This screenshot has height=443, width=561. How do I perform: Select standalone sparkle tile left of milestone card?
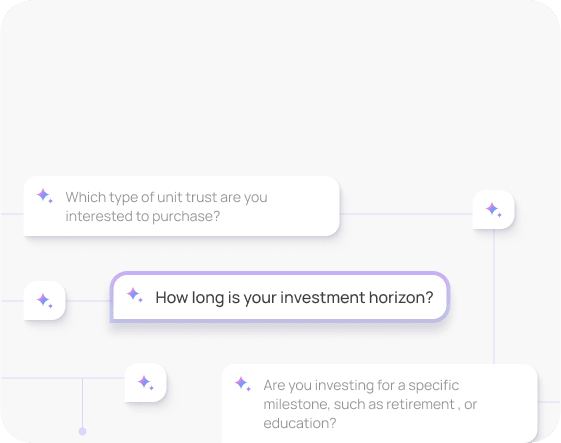click(x=146, y=383)
